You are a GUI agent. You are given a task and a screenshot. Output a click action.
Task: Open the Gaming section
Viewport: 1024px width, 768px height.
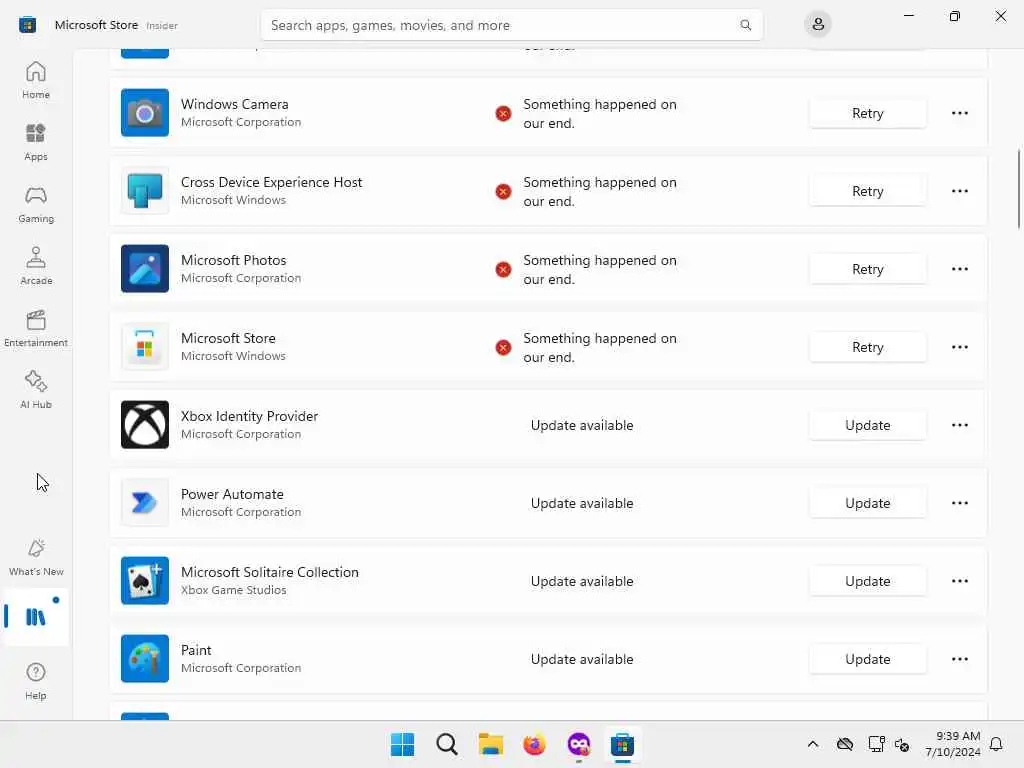(x=36, y=204)
